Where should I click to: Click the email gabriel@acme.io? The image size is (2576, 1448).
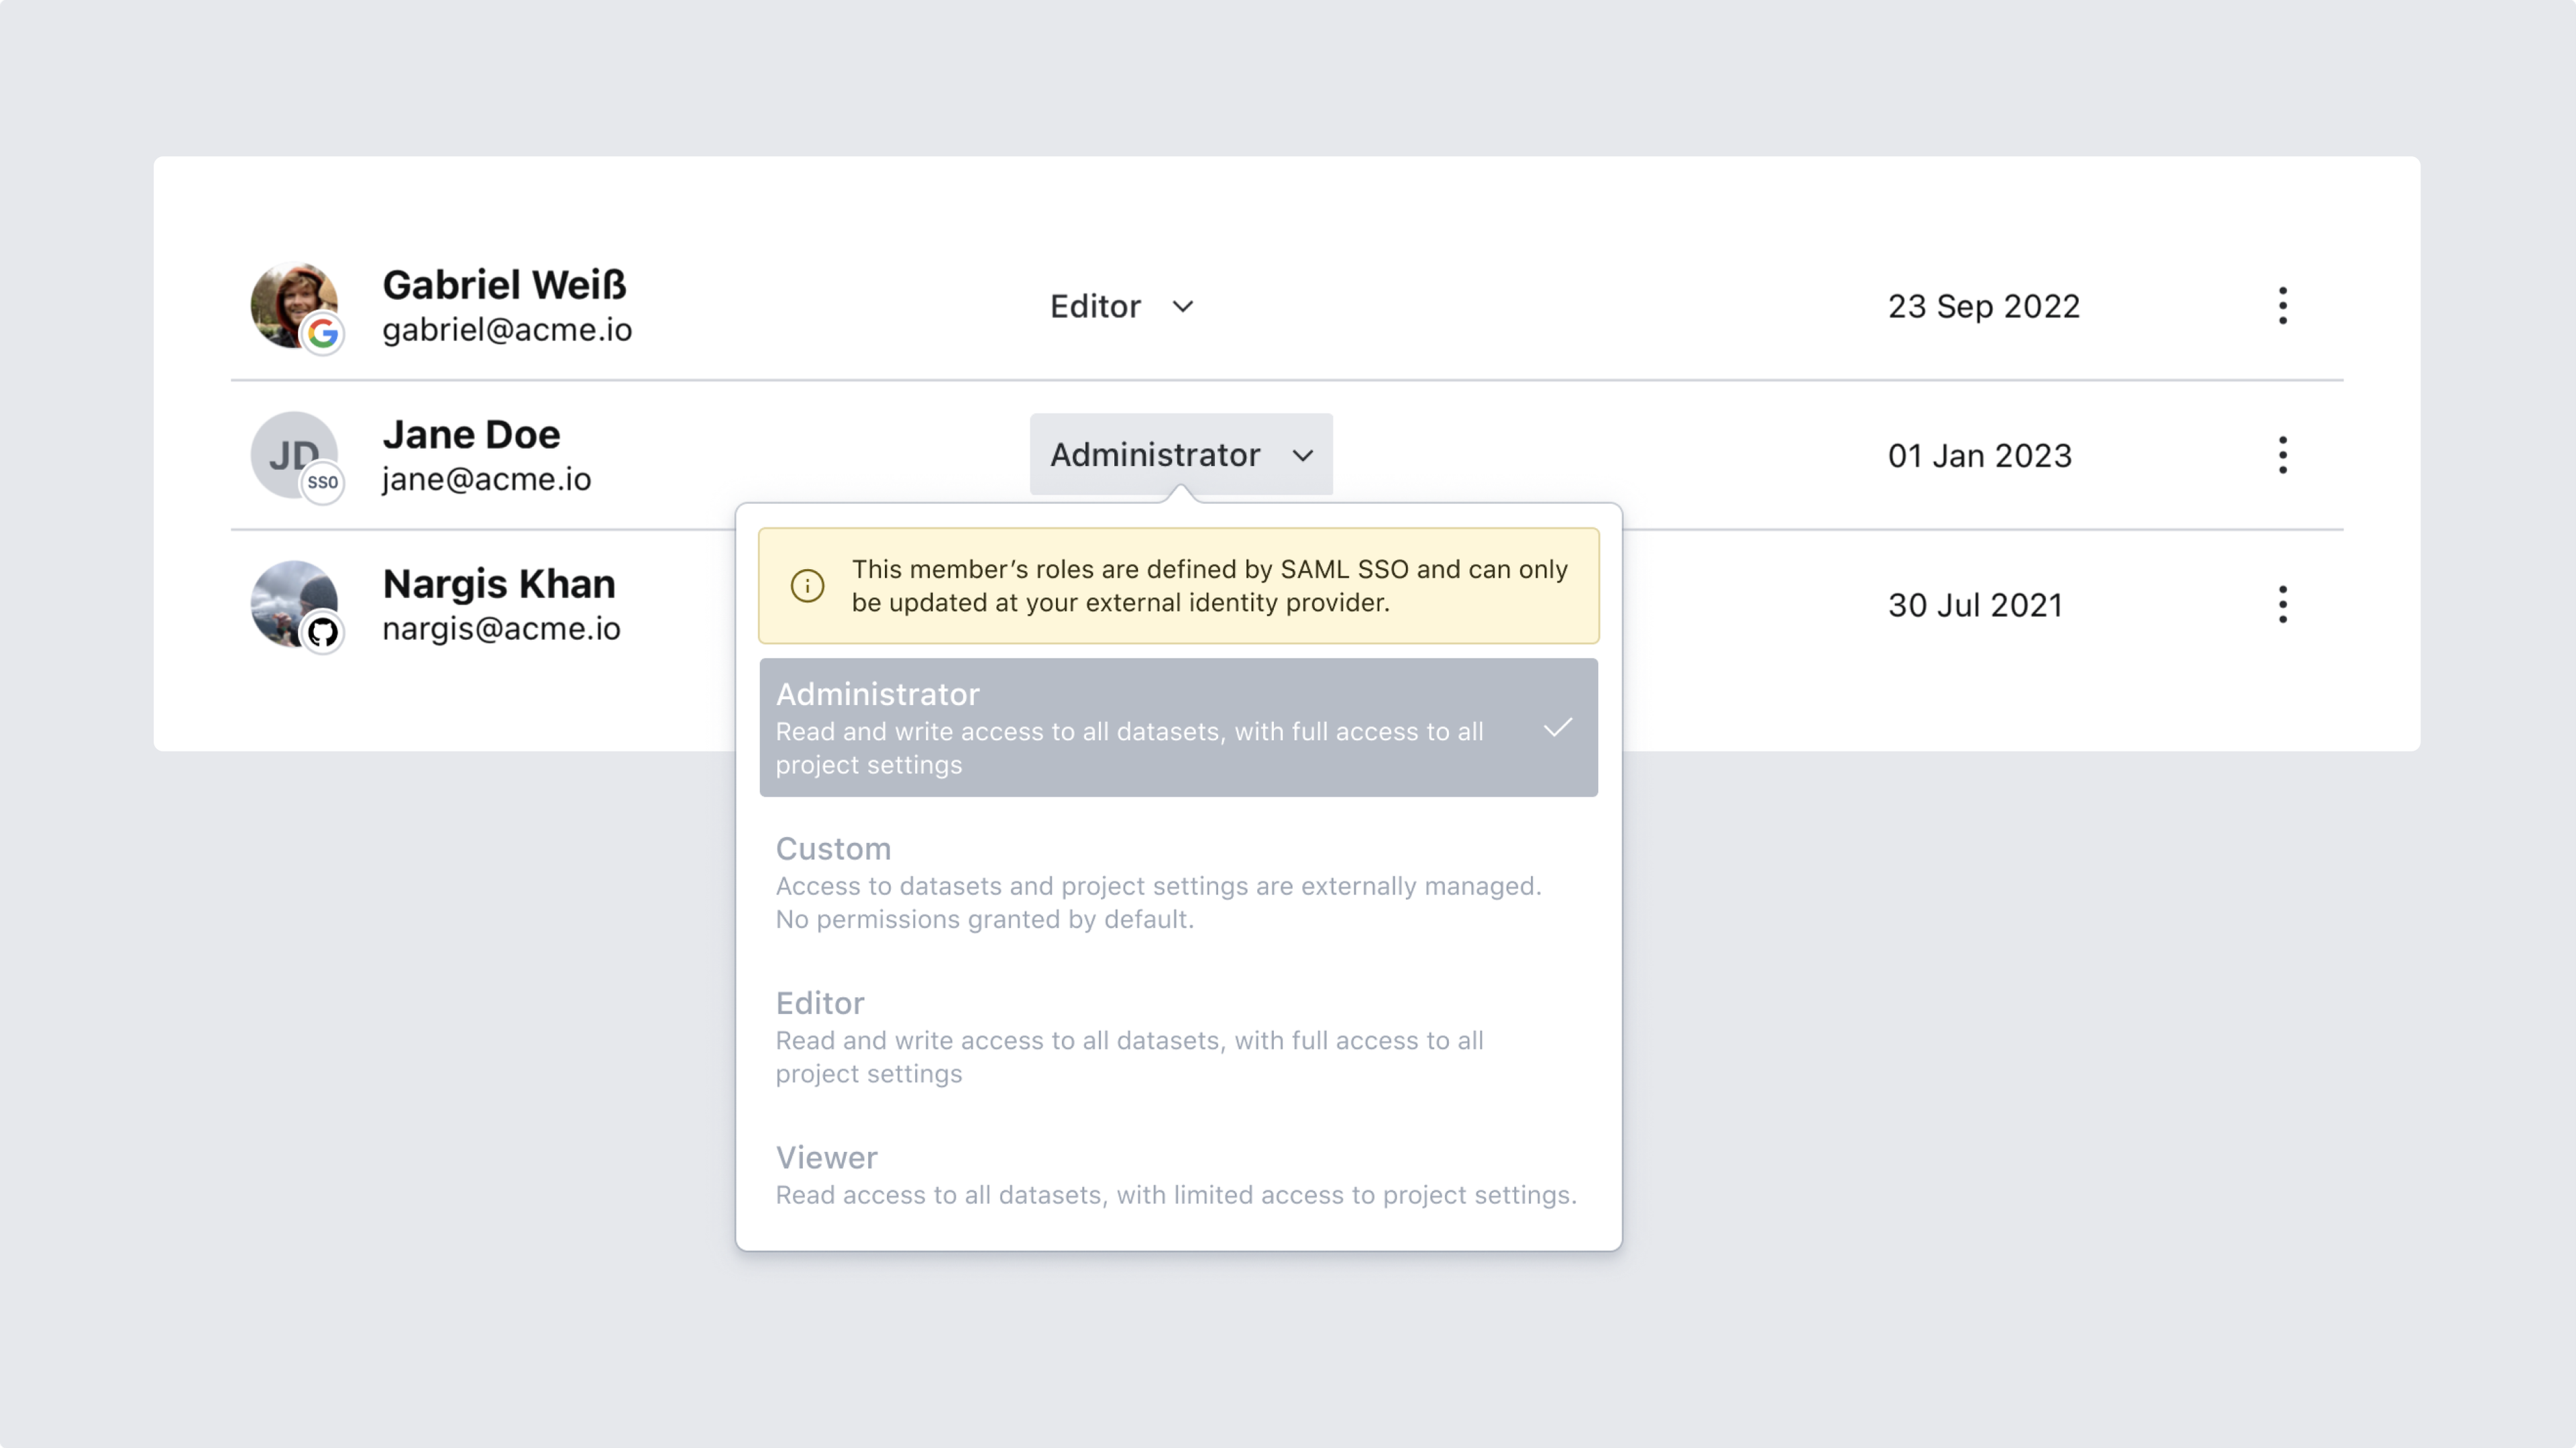(507, 330)
